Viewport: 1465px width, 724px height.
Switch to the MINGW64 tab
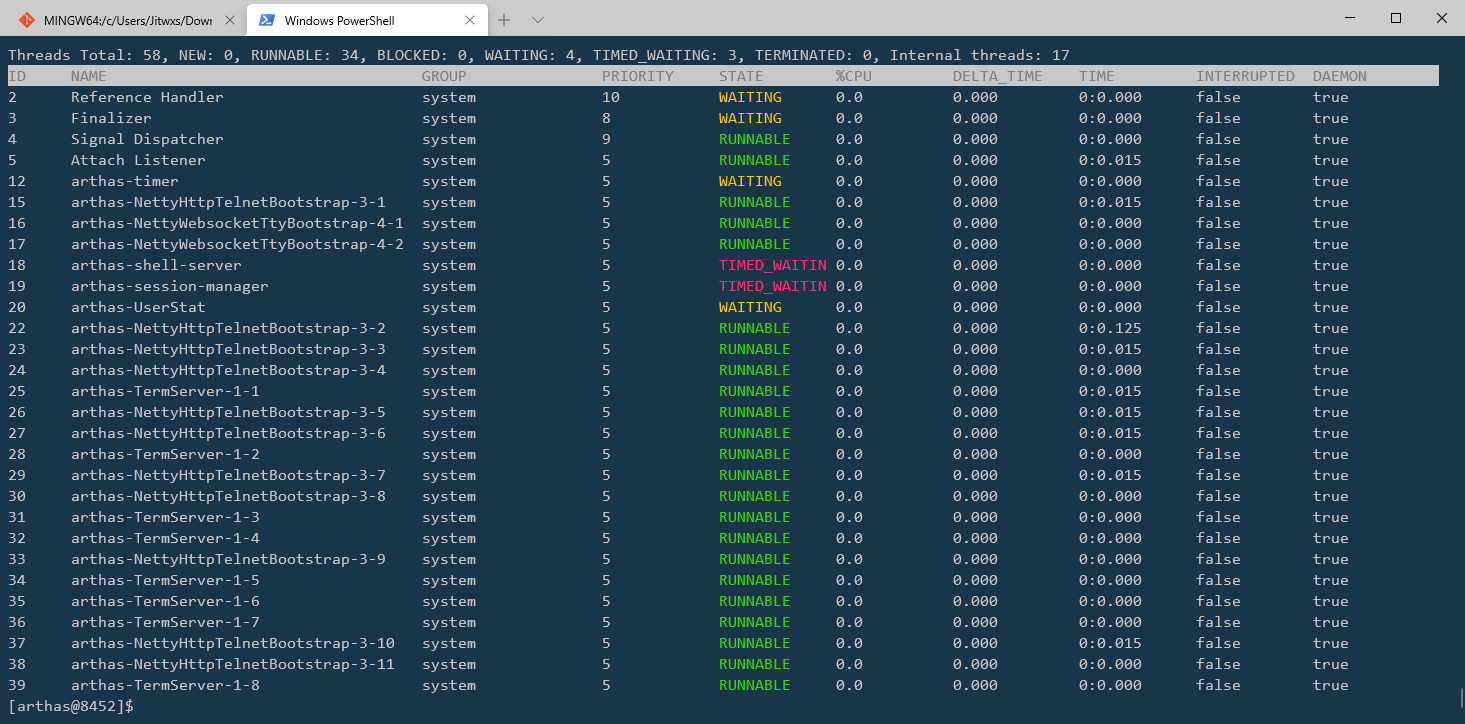[128, 20]
